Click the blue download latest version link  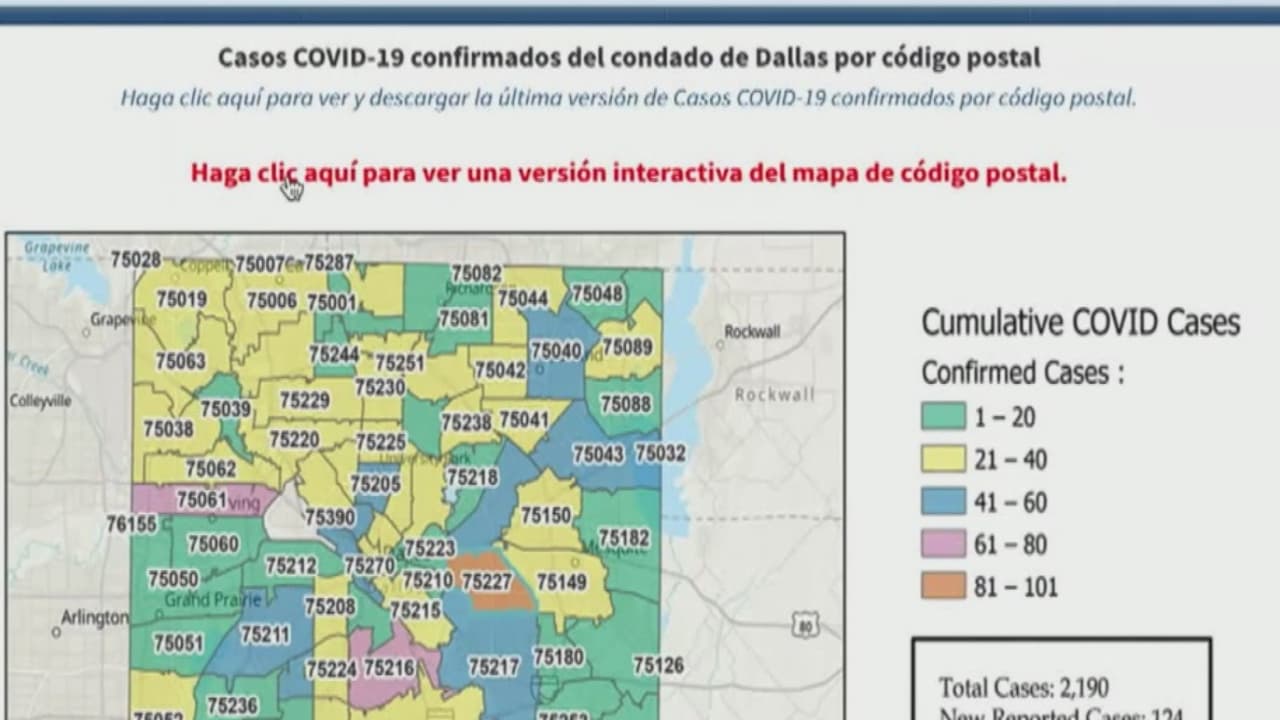pos(628,99)
